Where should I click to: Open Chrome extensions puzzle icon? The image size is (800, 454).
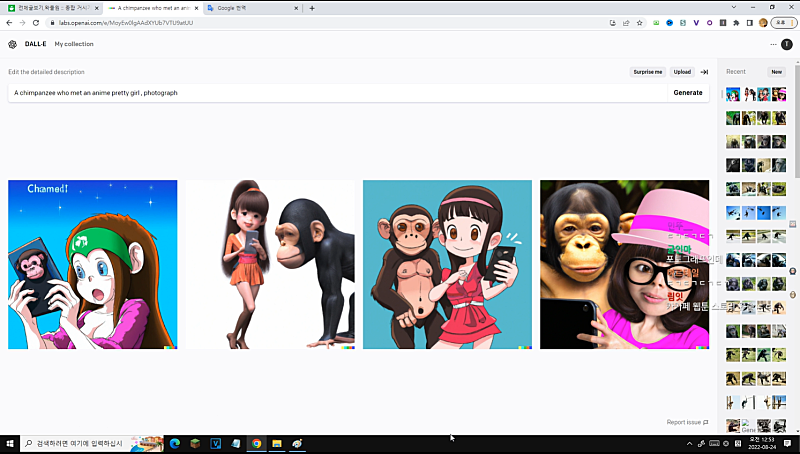(736, 22)
